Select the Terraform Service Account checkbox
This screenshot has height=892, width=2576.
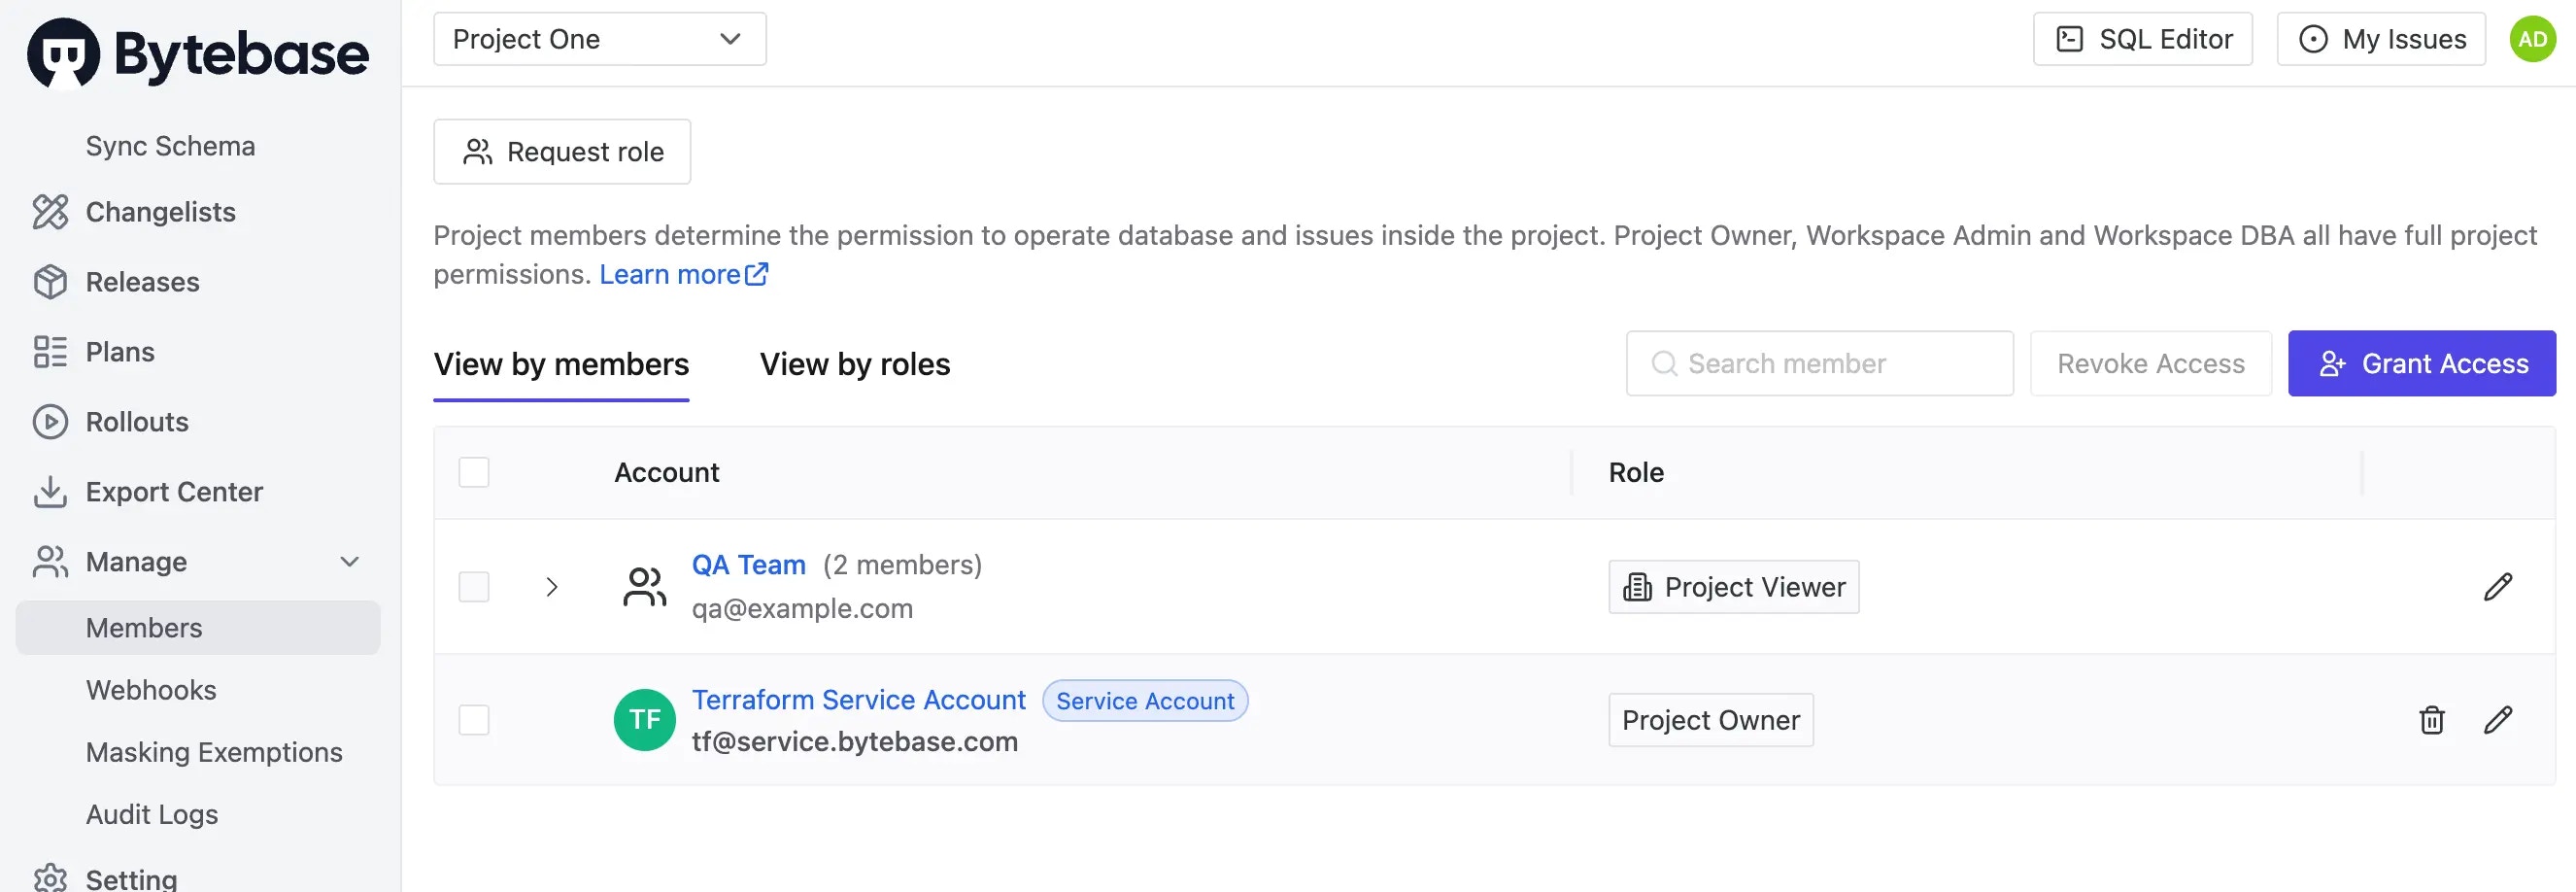[x=474, y=720]
